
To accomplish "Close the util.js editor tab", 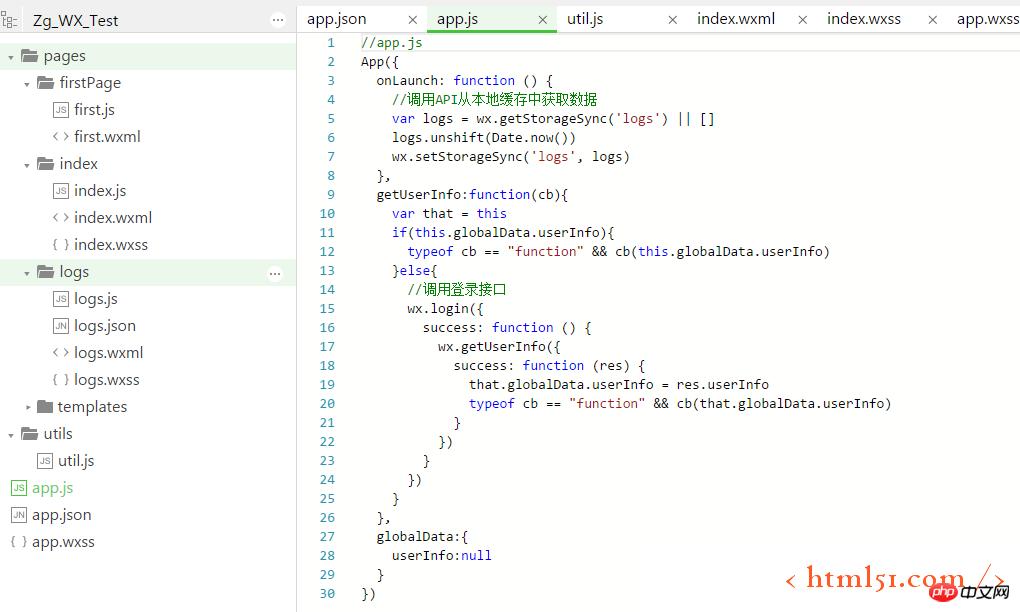I will coord(673,19).
